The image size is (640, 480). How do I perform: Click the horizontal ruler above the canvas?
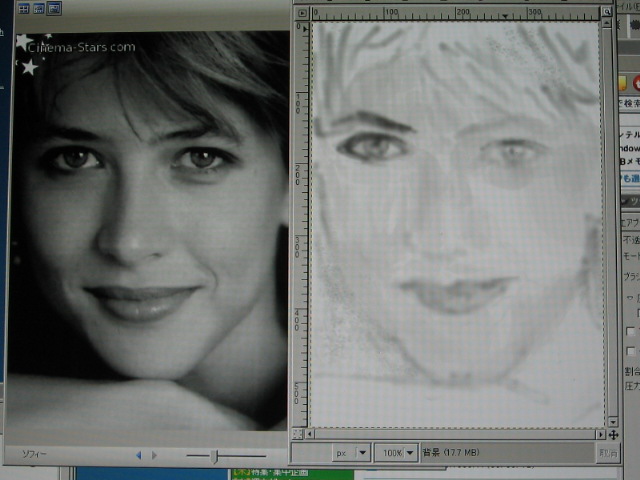[x=455, y=13]
